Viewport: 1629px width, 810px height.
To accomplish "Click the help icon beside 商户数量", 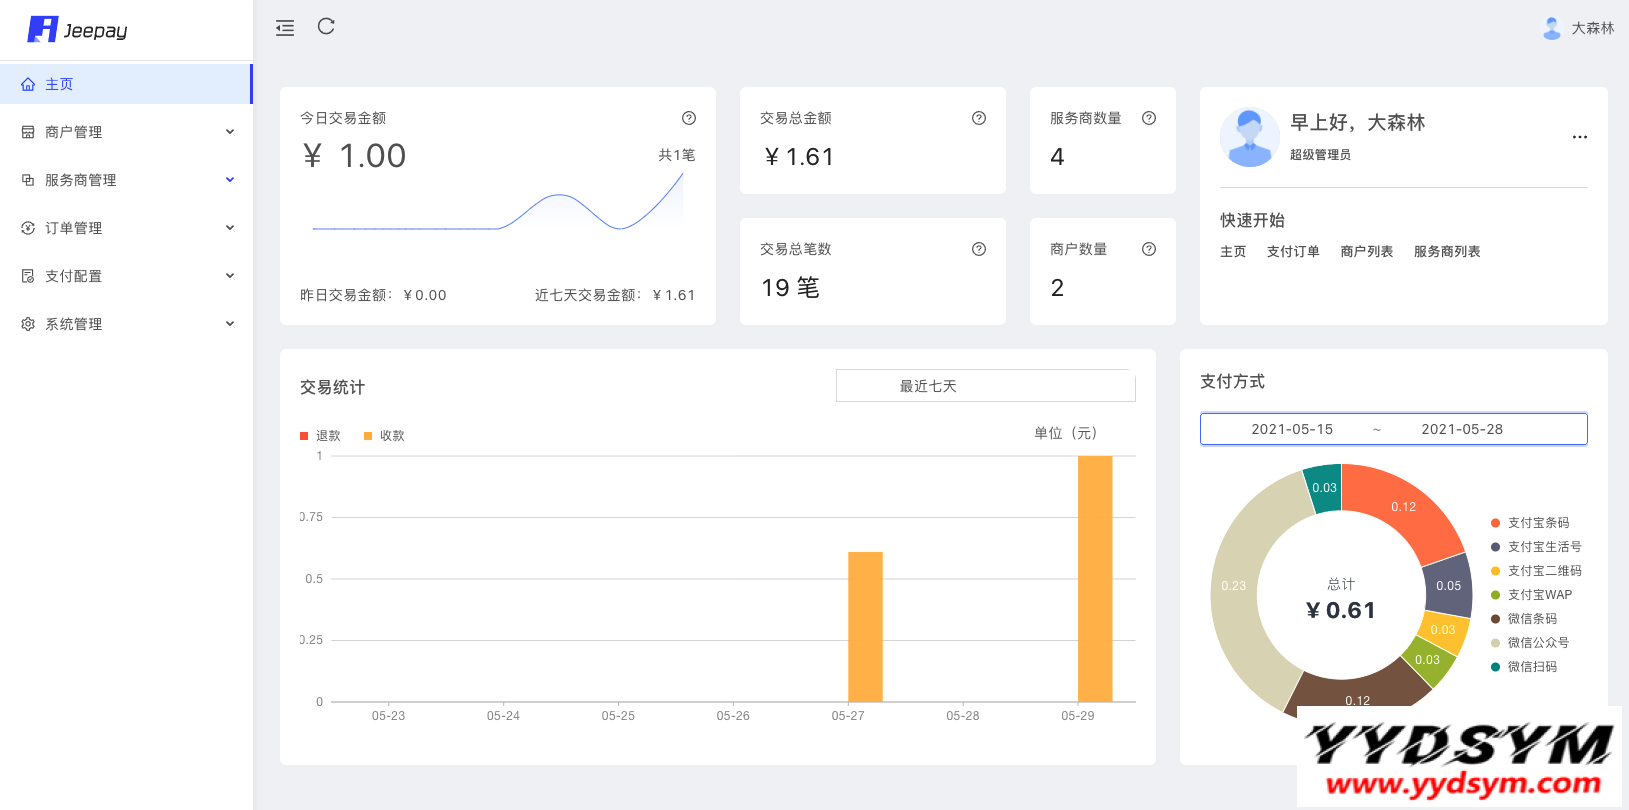I will pos(1149,249).
